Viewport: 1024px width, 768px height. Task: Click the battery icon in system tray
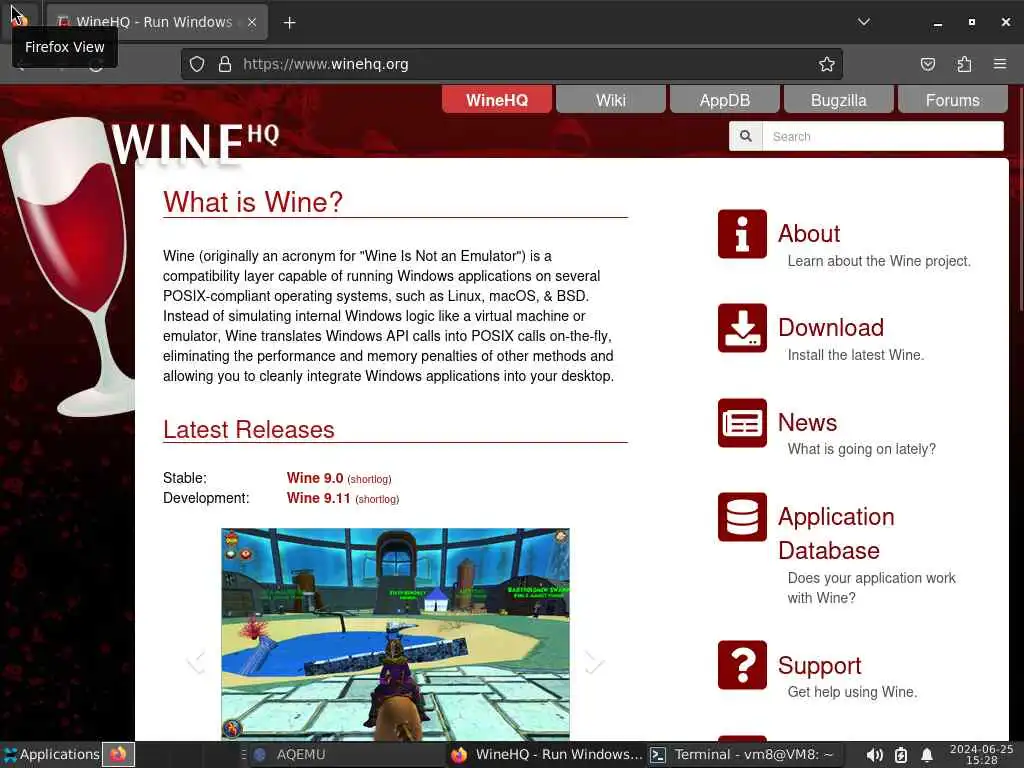click(901, 755)
